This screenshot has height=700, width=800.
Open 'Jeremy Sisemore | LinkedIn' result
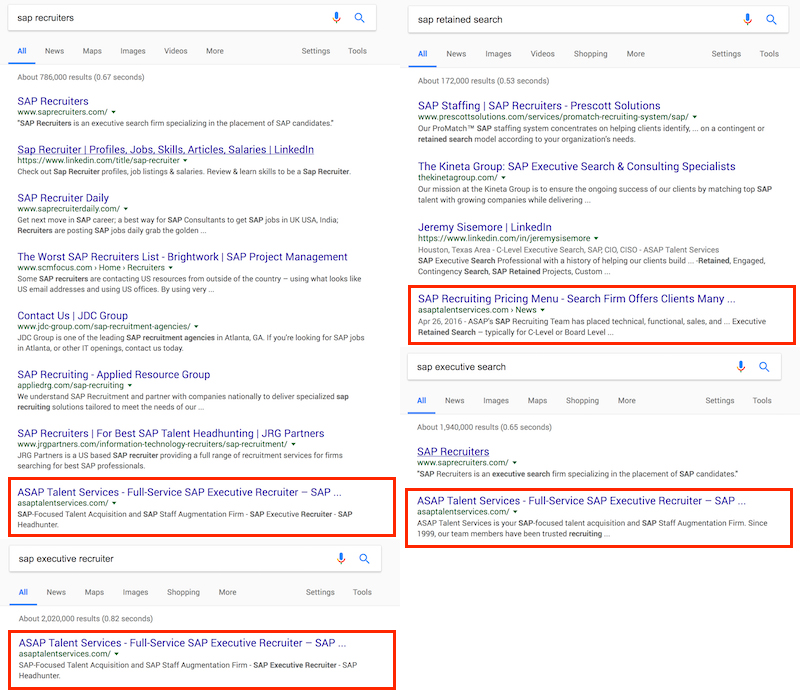485,227
